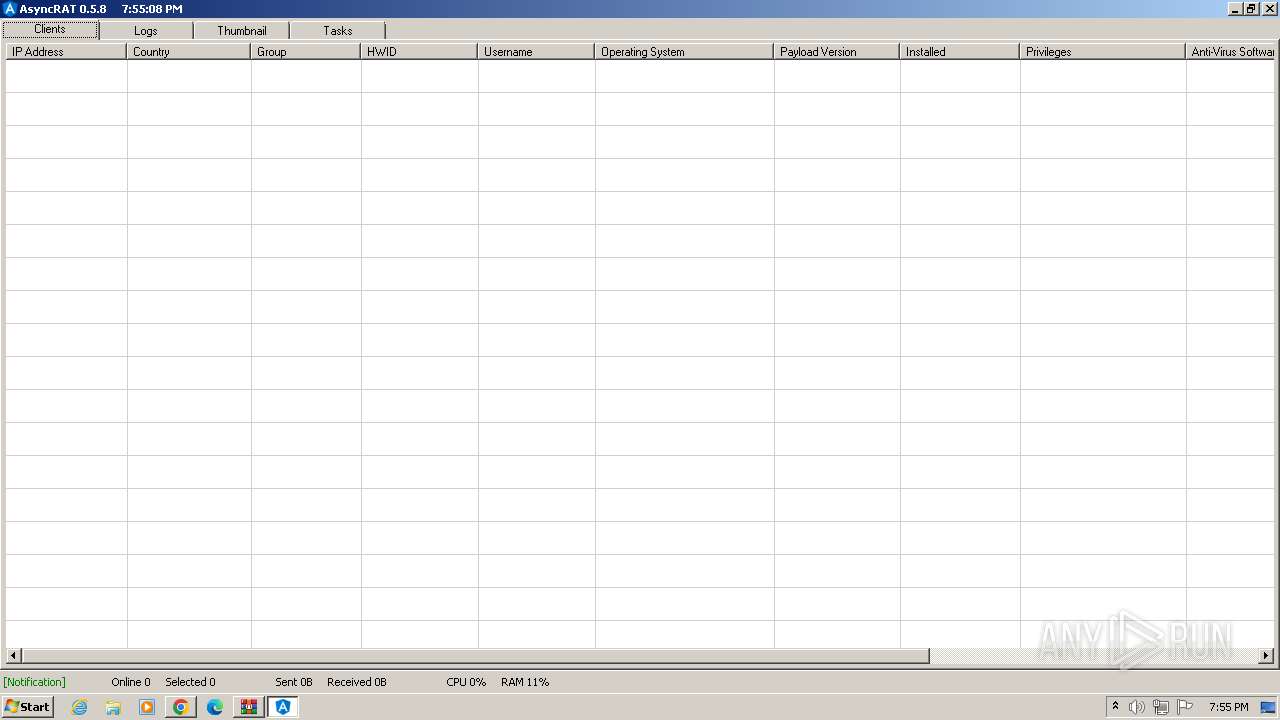This screenshot has width=1280, height=720.
Task: Click the Online 0 status text
Action: pos(131,682)
